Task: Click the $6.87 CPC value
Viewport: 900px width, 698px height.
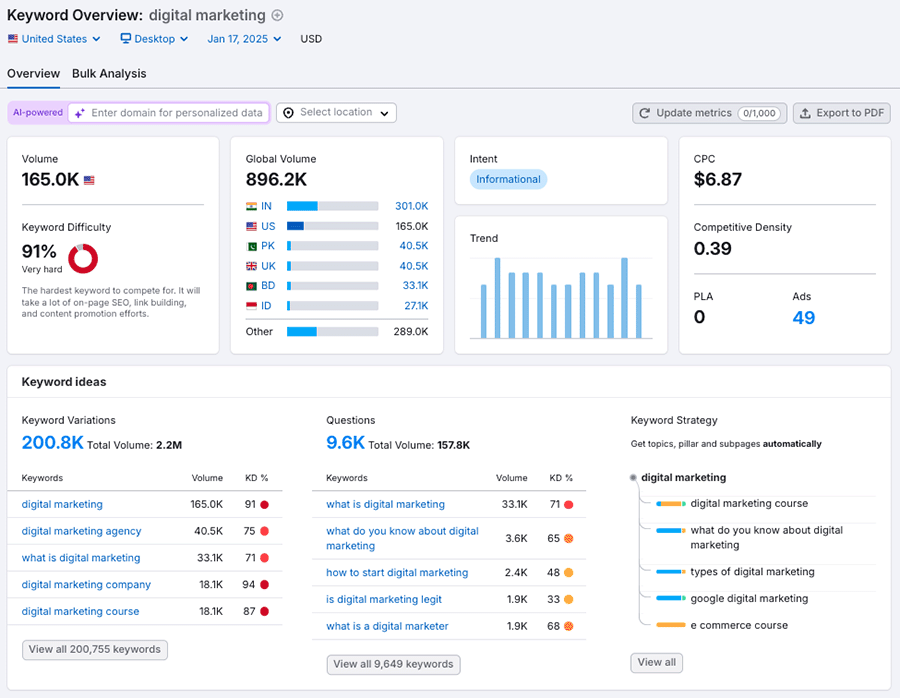Action: 718,180
